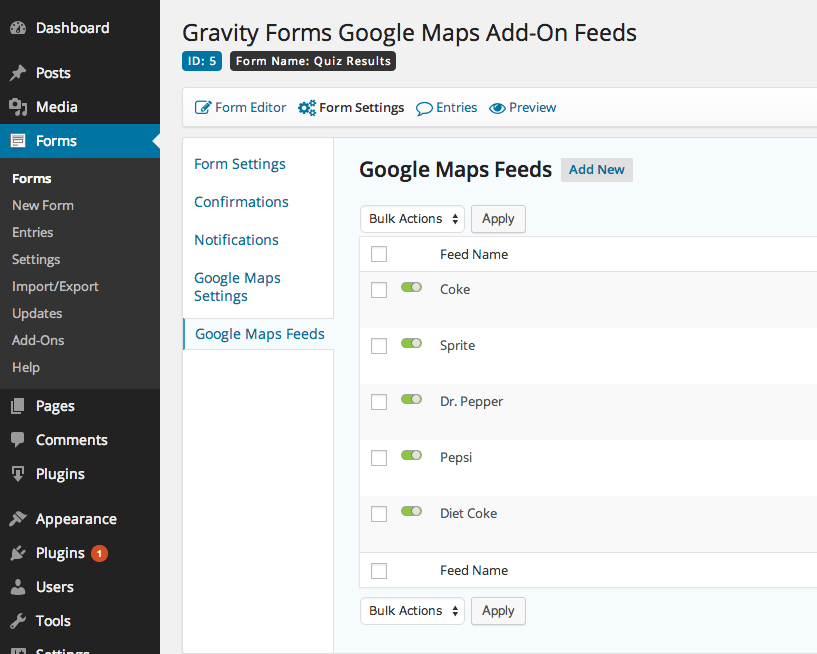Click the Apply button below the feed table

click(498, 611)
